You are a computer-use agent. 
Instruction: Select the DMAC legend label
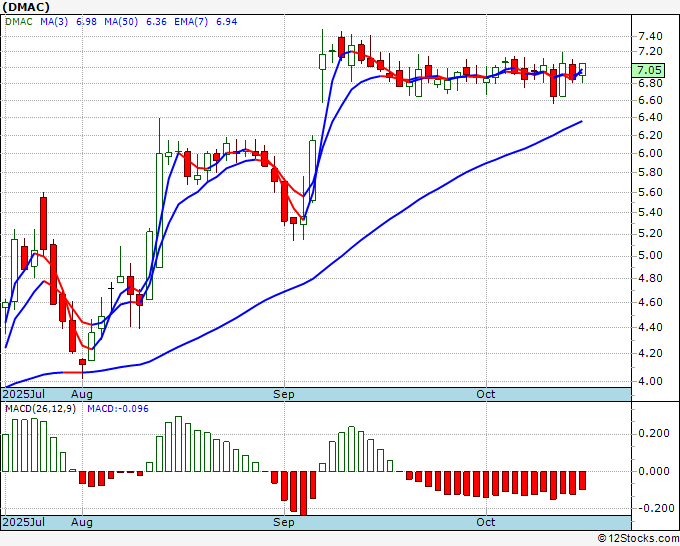19,22
